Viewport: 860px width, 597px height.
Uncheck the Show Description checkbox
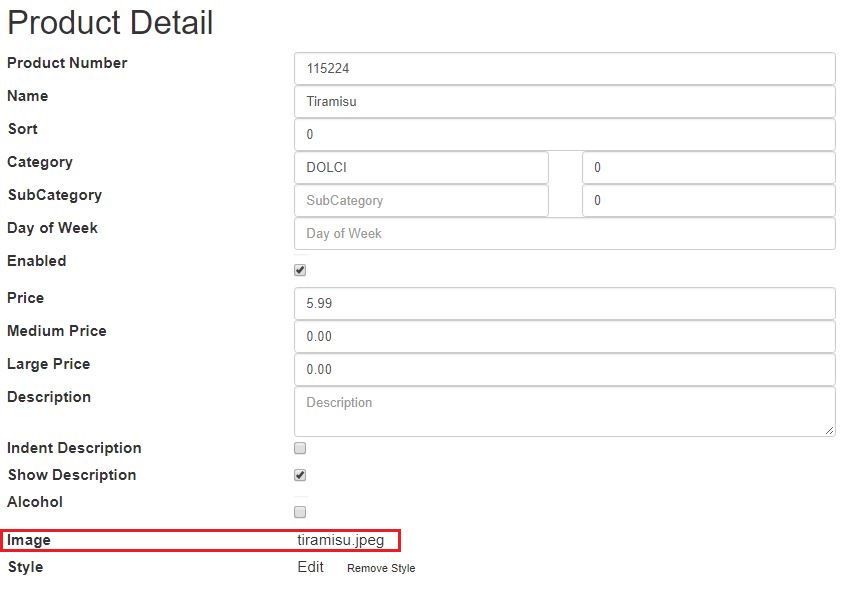point(300,475)
